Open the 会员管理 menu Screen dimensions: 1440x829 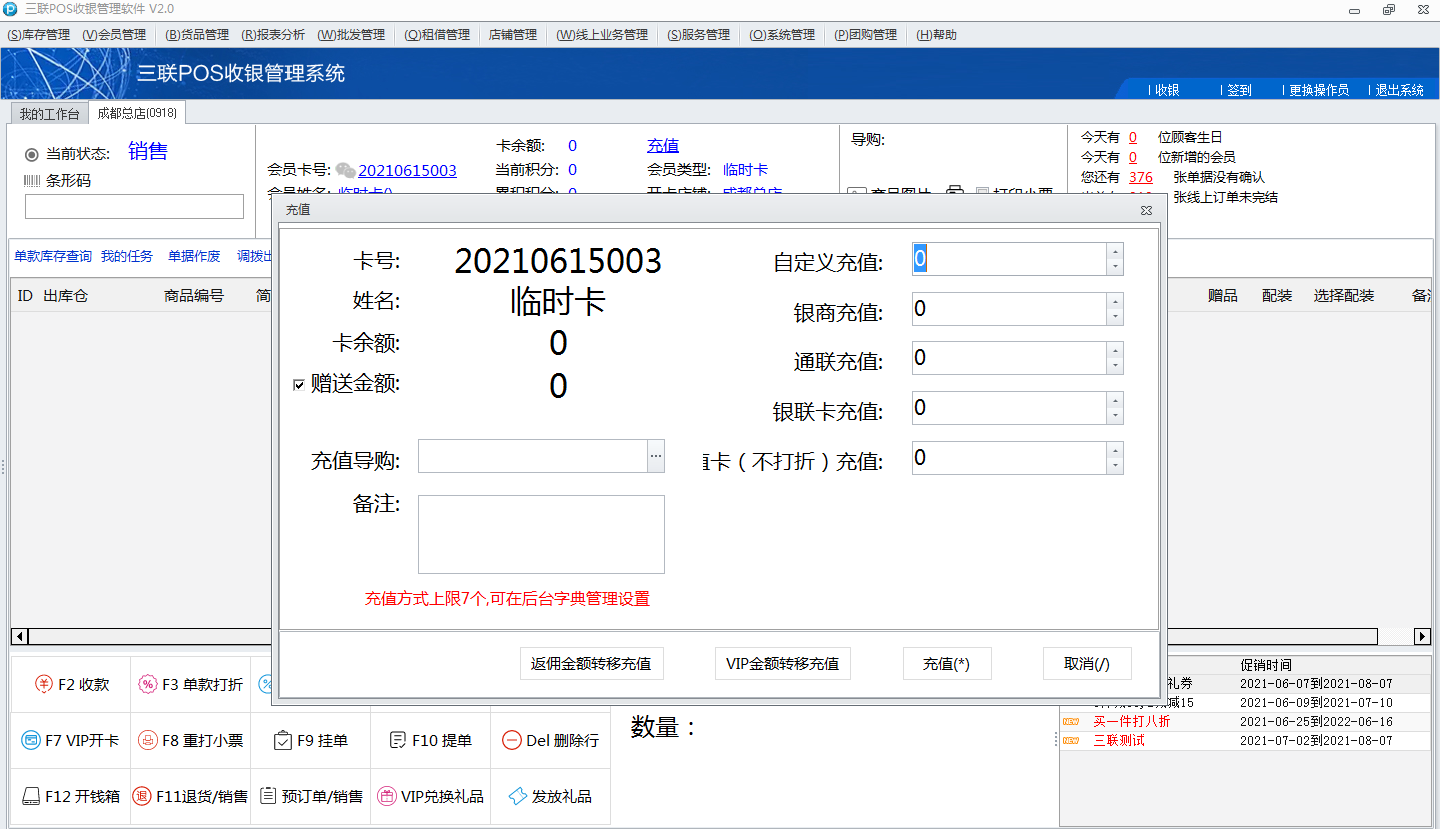(x=114, y=35)
